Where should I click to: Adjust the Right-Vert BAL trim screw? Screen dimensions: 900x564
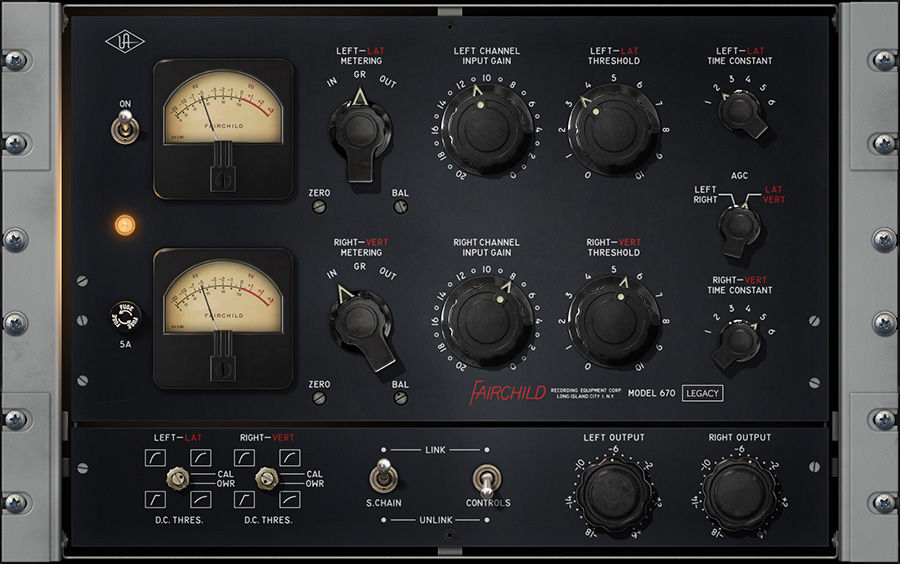click(401, 398)
